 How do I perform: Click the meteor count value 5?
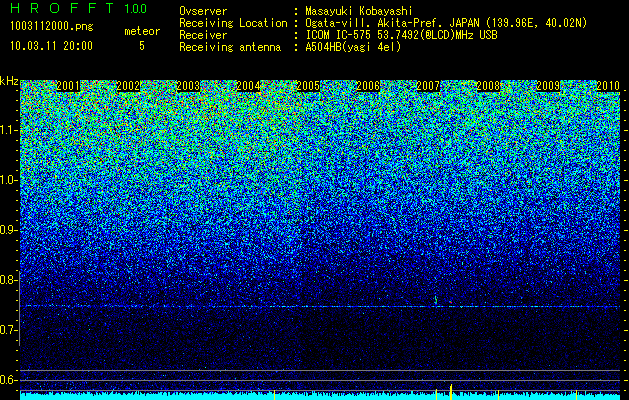(x=142, y=46)
